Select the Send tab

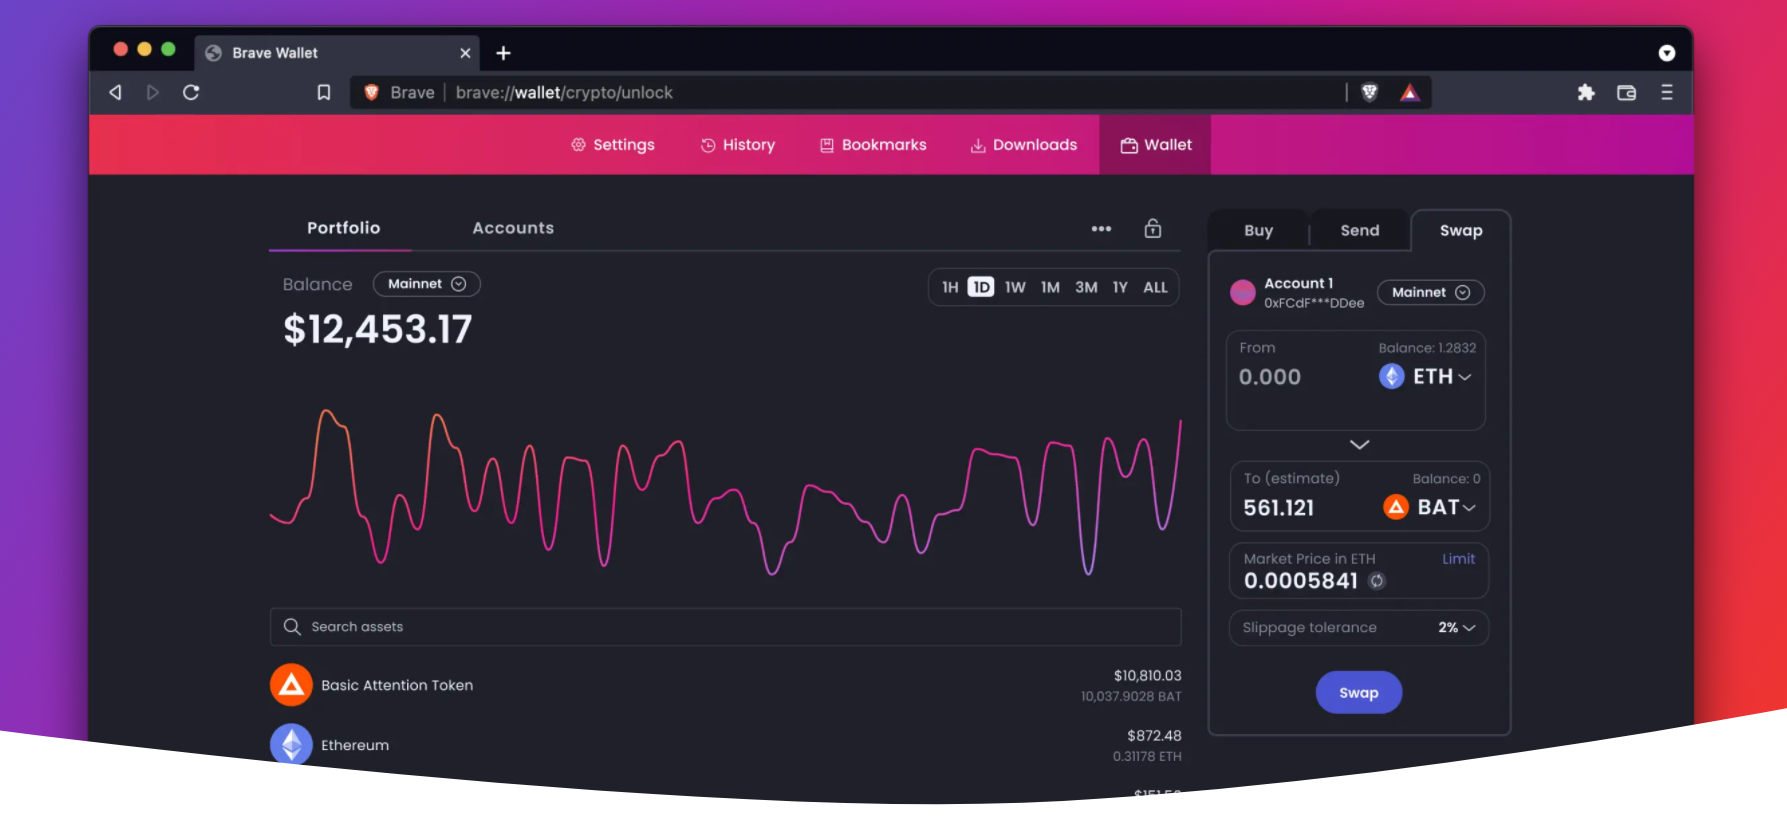point(1360,231)
